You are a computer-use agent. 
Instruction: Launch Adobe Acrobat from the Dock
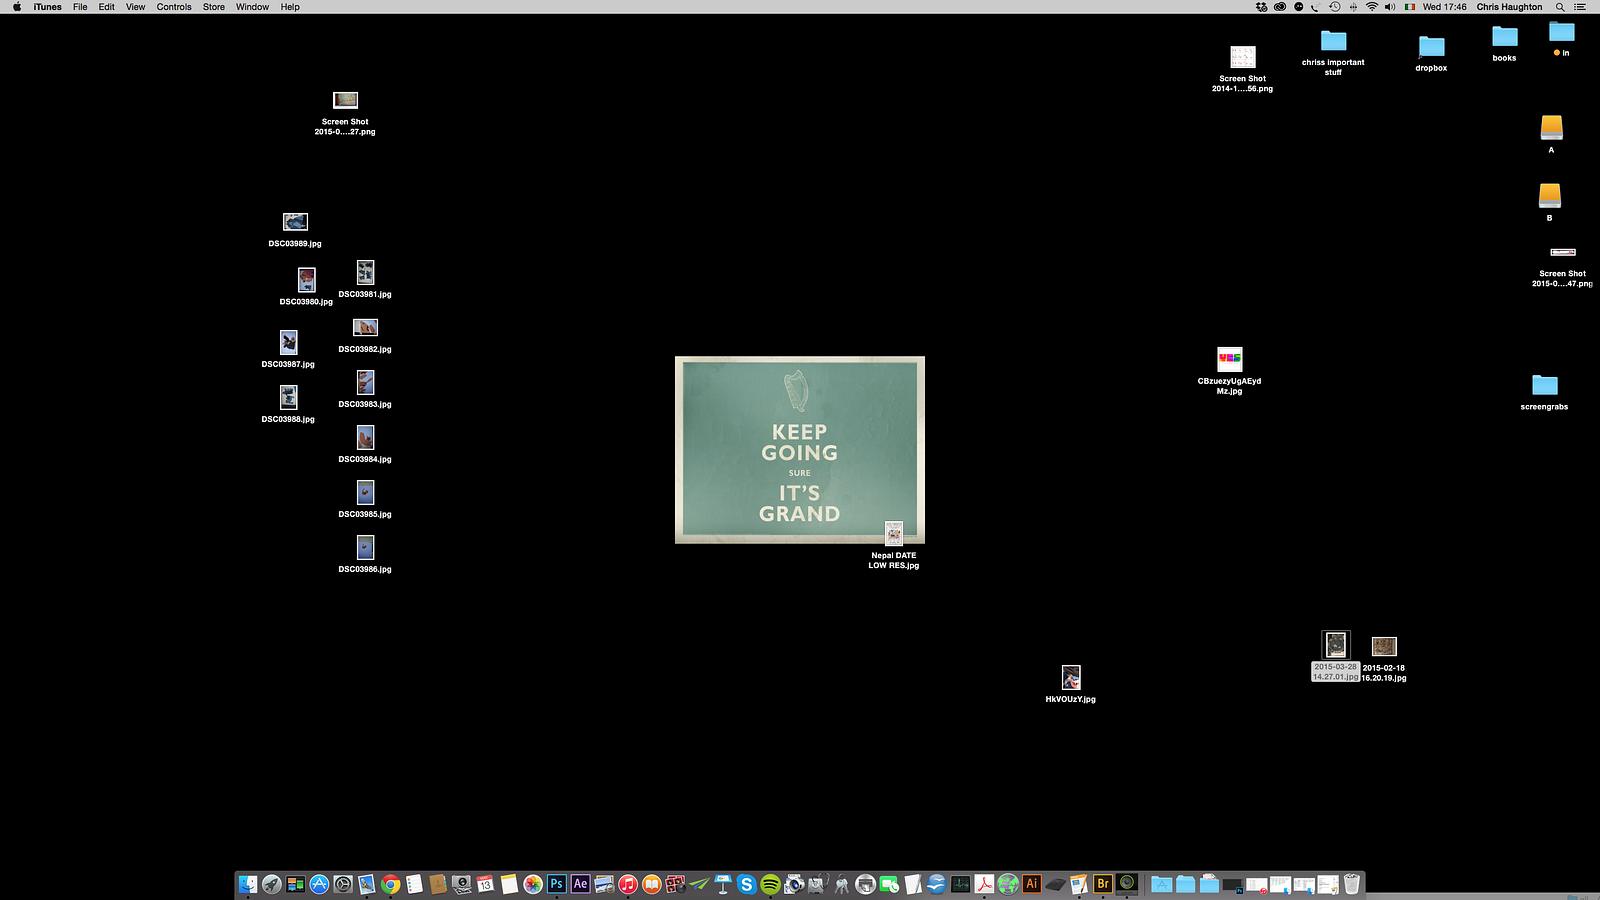pyautogui.click(x=985, y=884)
